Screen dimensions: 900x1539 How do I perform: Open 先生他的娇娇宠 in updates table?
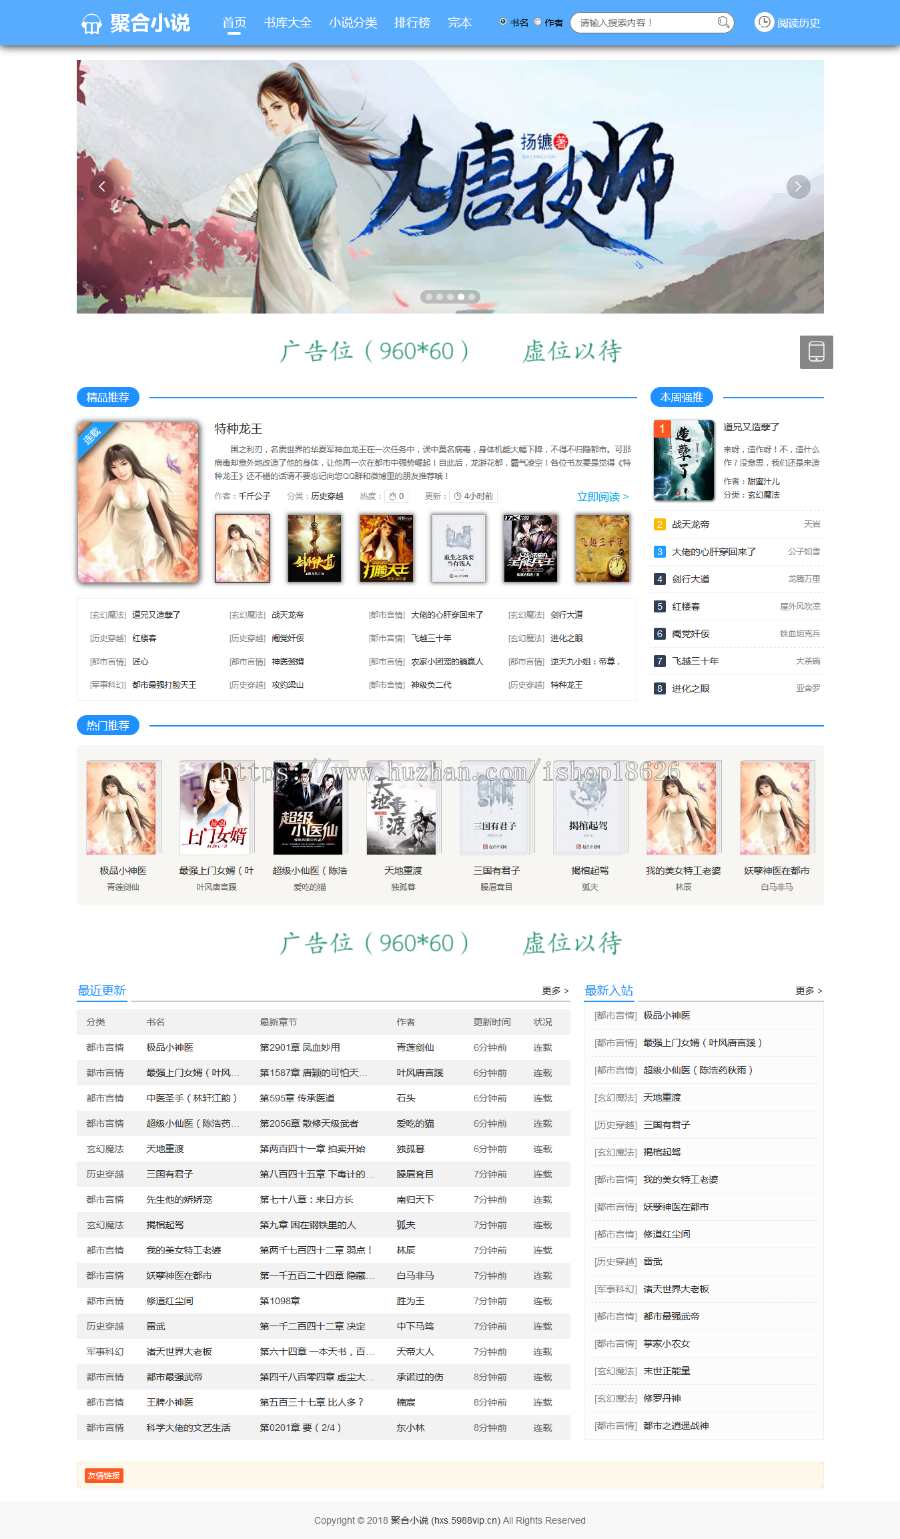(x=179, y=1200)
